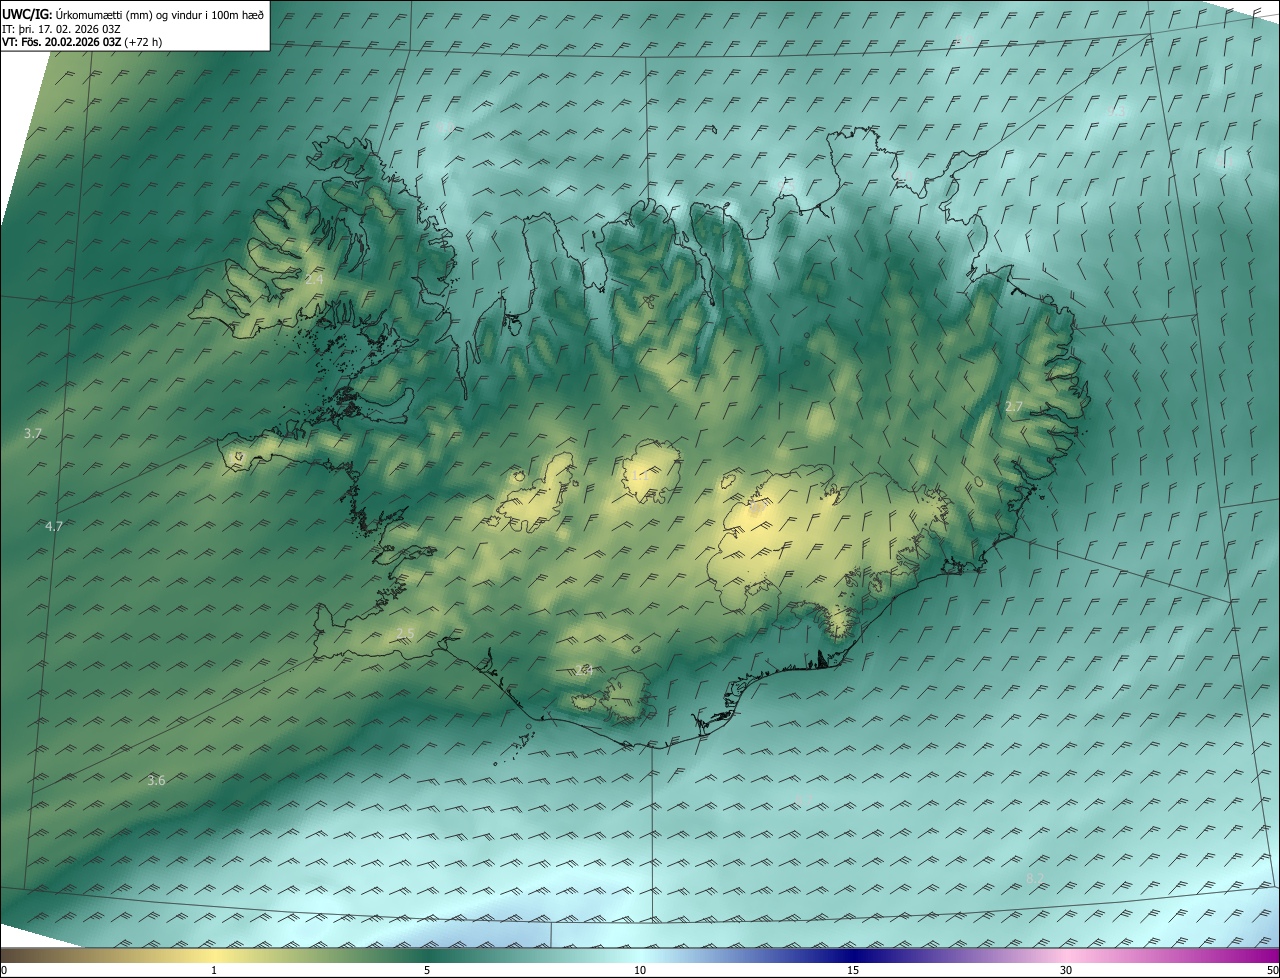1280x978 pixels.
Task: Click the 1 tick on the color scale
Action: 214,970
